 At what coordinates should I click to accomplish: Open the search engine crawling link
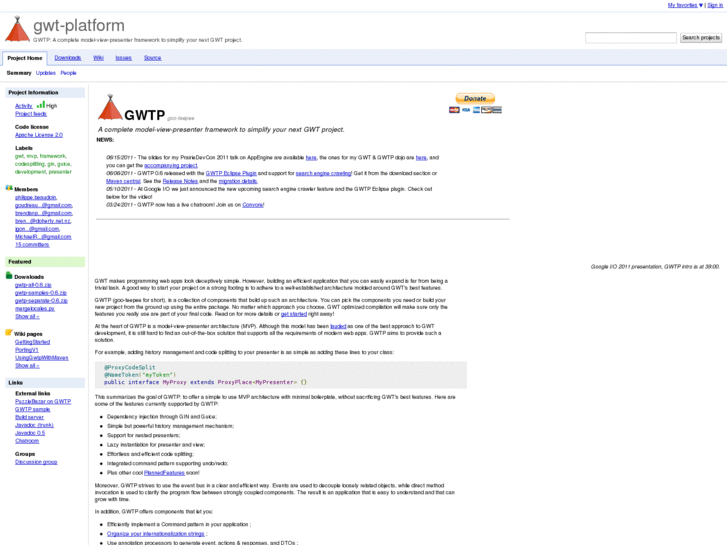pyautogui.click(x=324, y=173)
